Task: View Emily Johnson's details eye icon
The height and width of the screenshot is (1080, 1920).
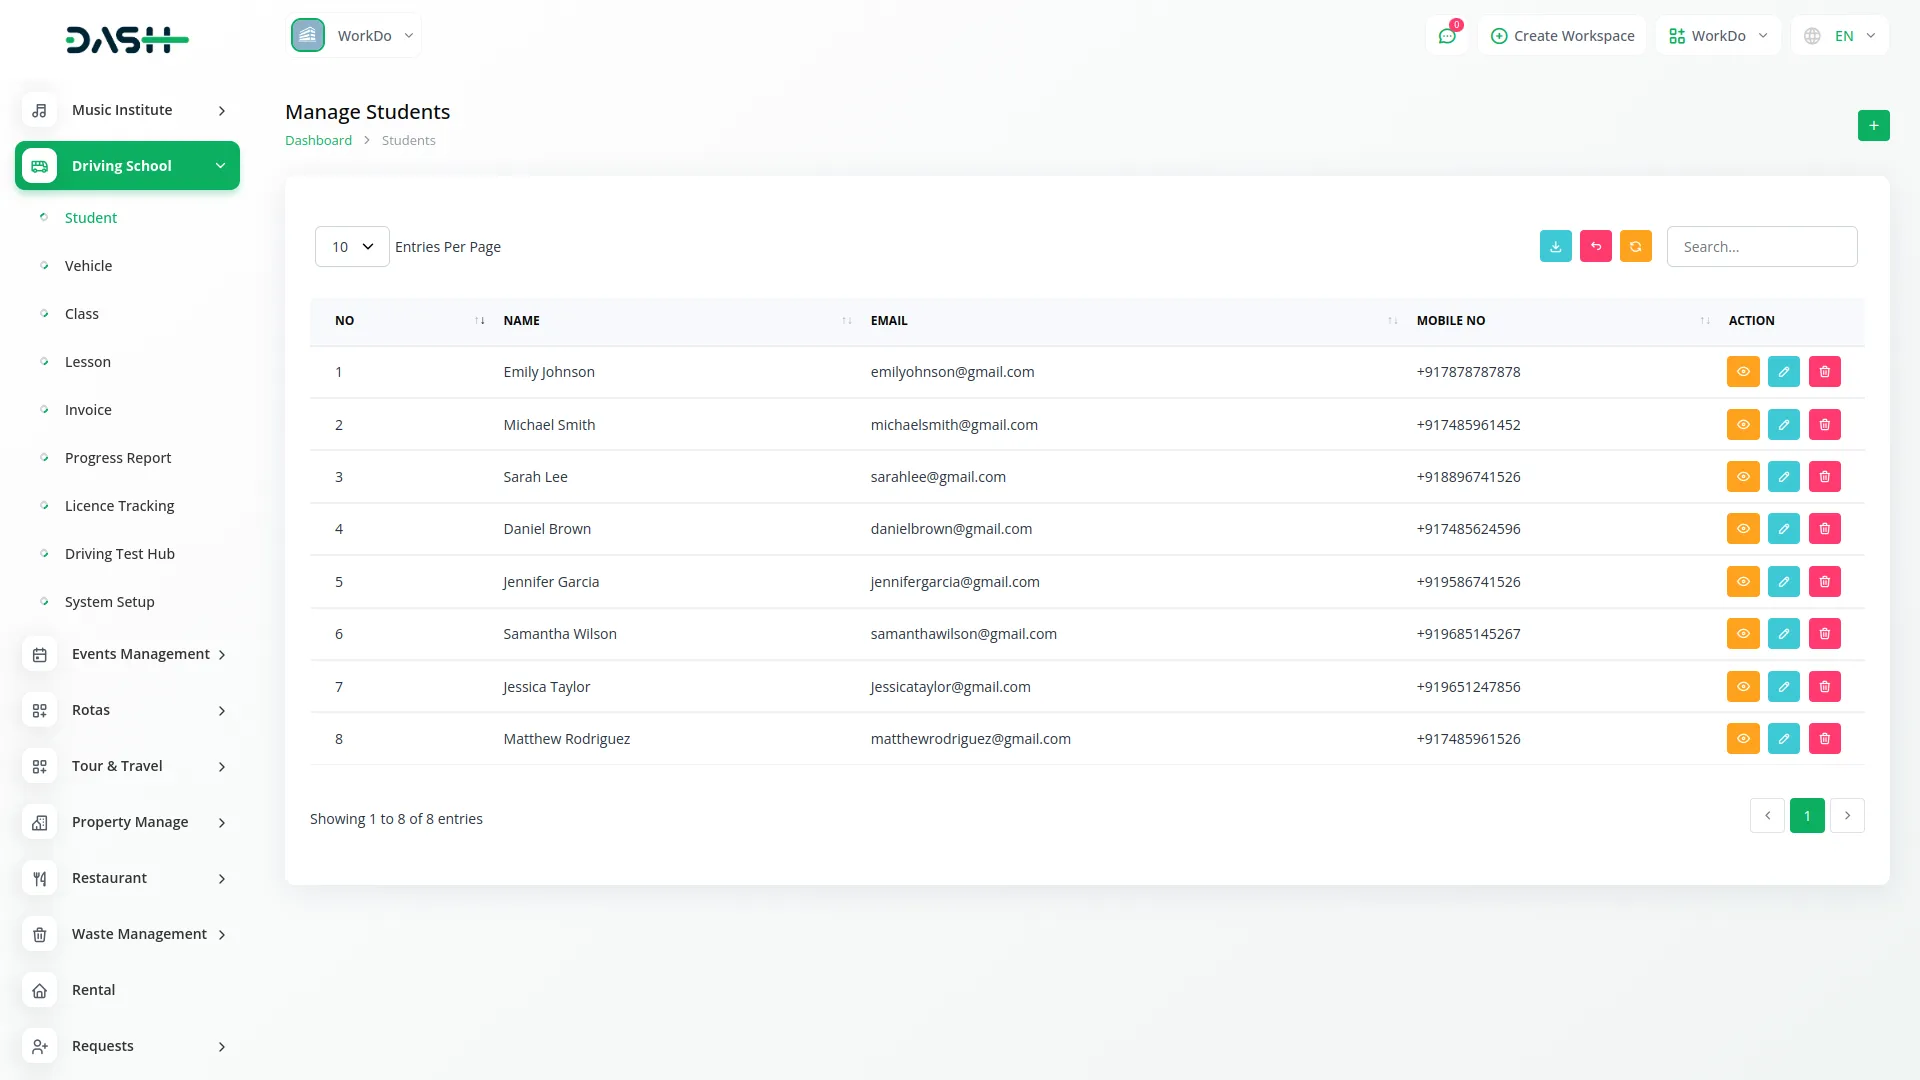Action: point(1742,372)
